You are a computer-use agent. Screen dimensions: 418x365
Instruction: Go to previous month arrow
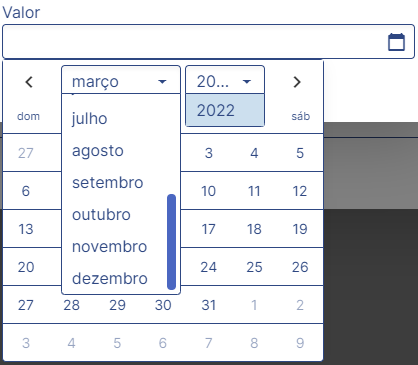click(29, 82)
